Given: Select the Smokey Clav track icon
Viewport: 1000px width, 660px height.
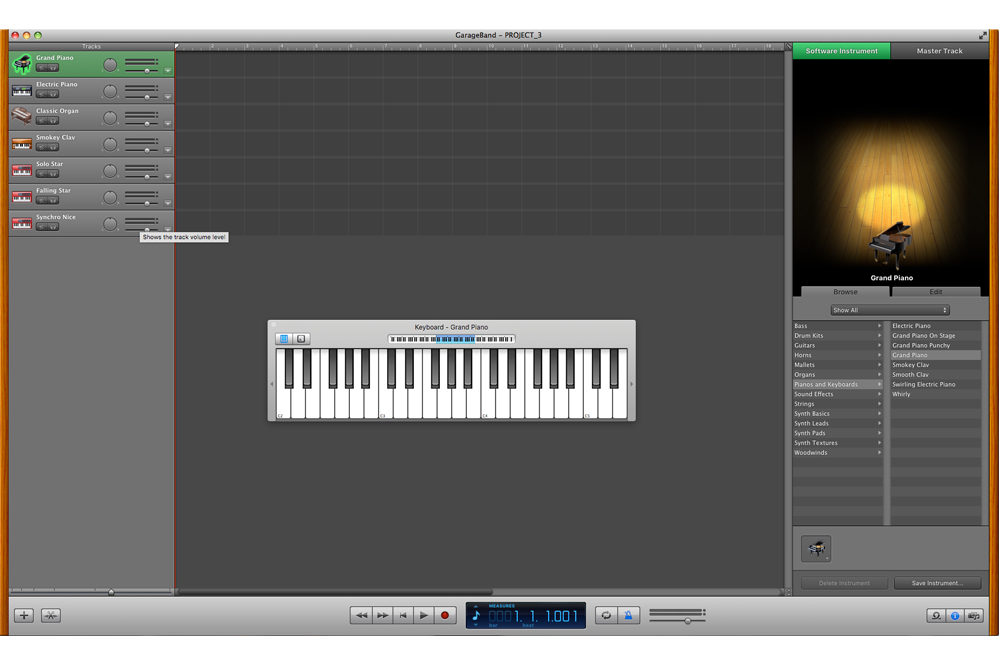Looking at the screenshot, I should 22,144.
